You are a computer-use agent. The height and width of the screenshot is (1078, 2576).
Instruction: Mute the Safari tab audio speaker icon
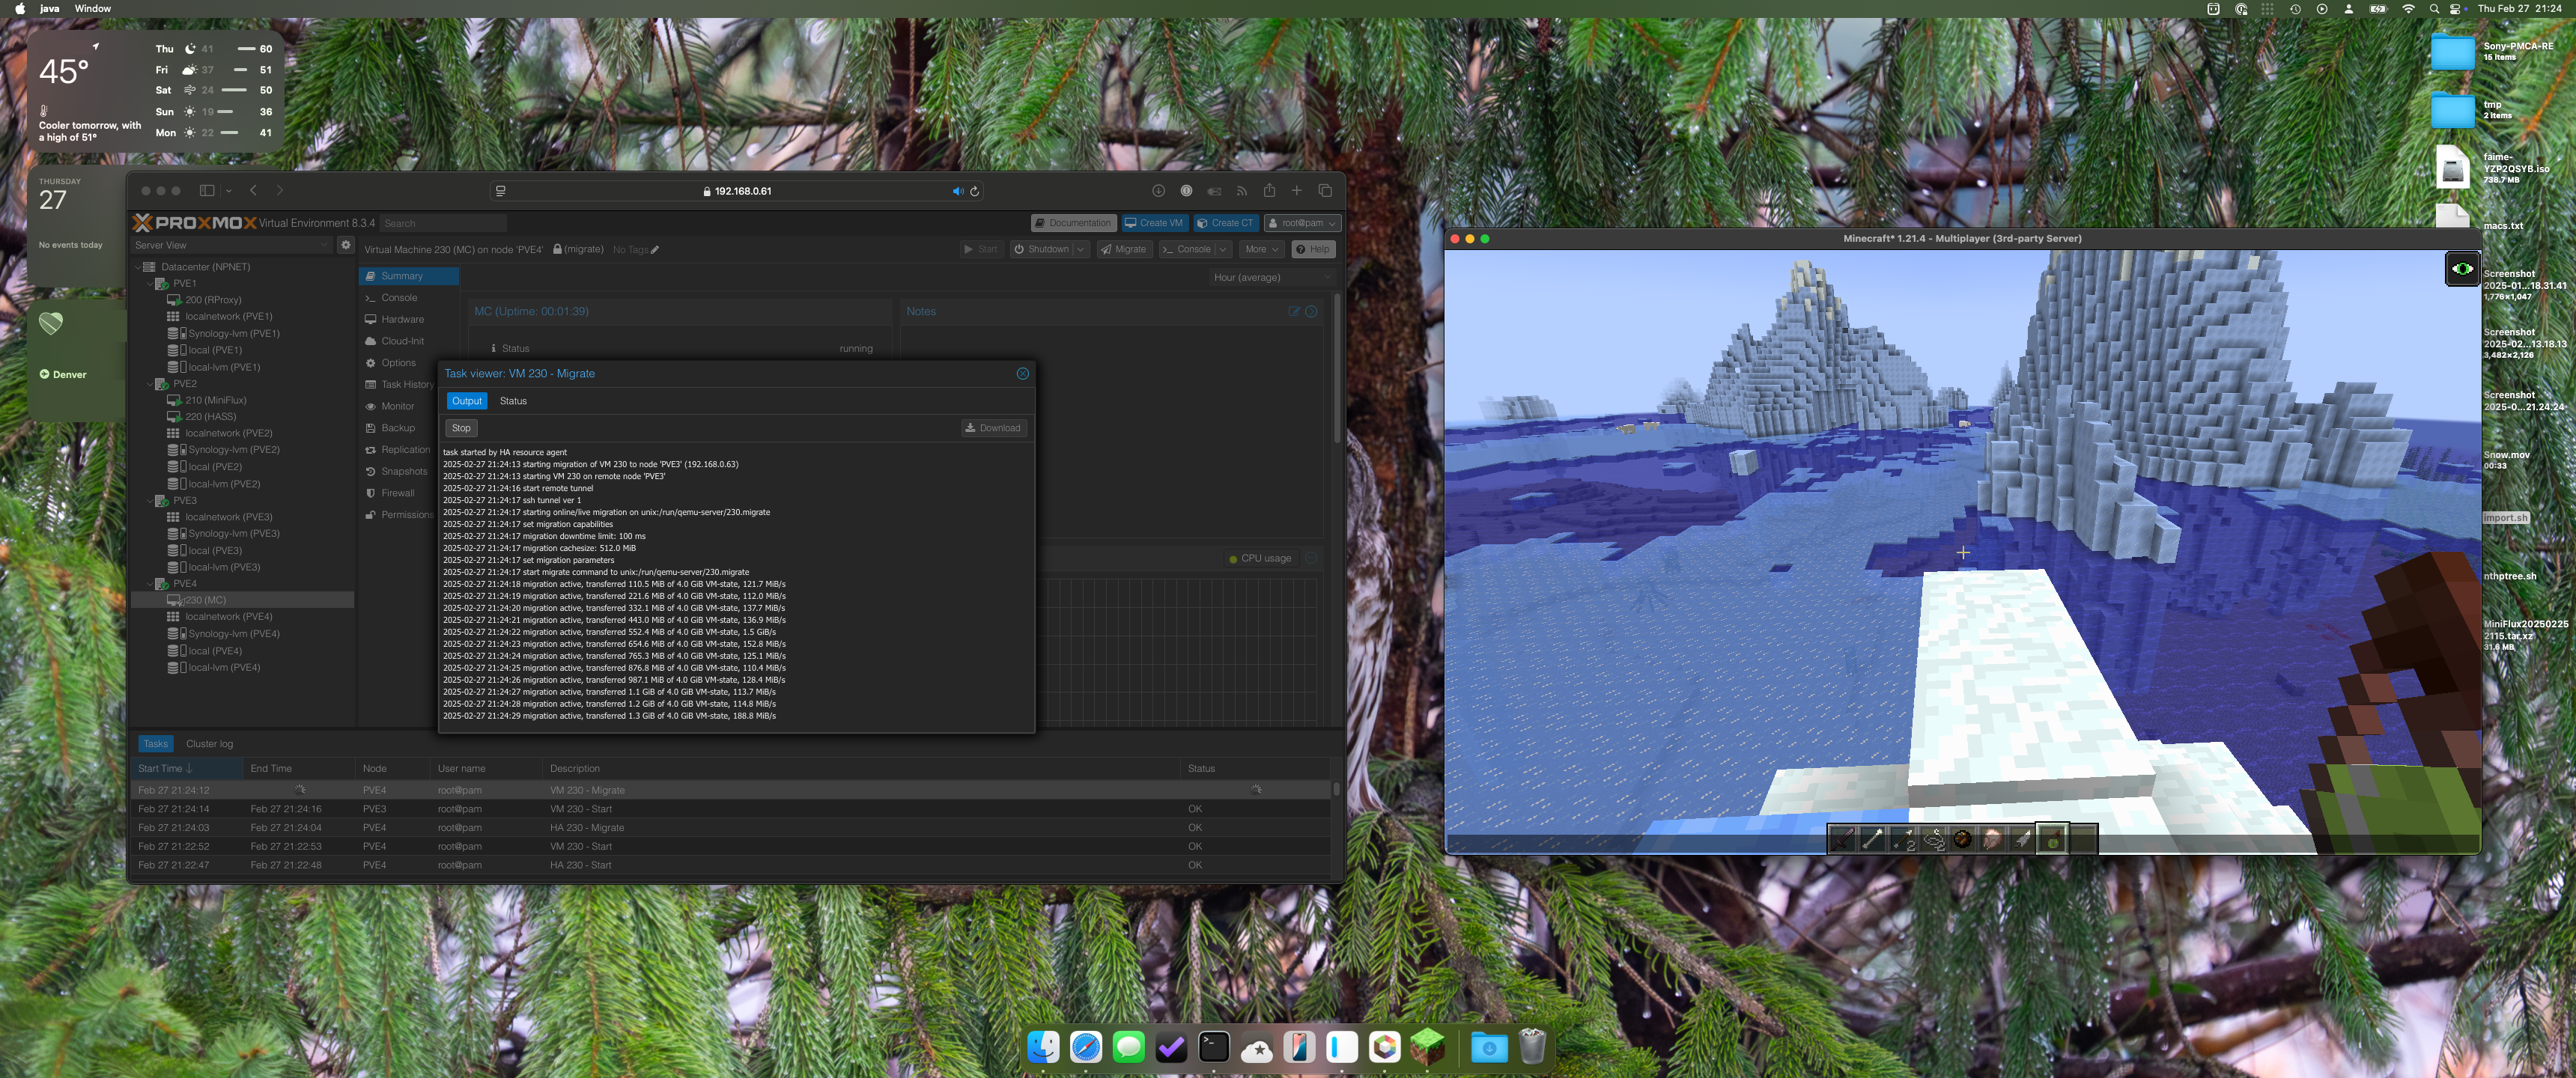click(x=957, y=191)
